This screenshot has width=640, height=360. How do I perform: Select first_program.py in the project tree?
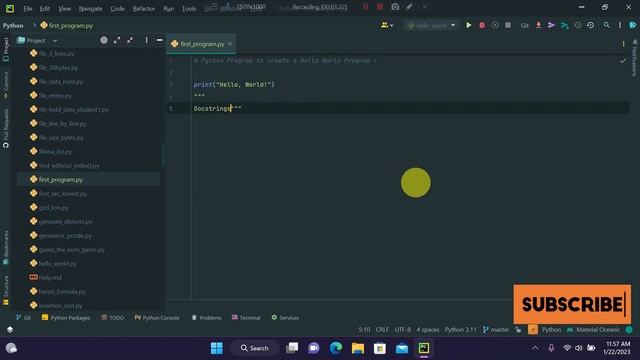tap(60, 180)
